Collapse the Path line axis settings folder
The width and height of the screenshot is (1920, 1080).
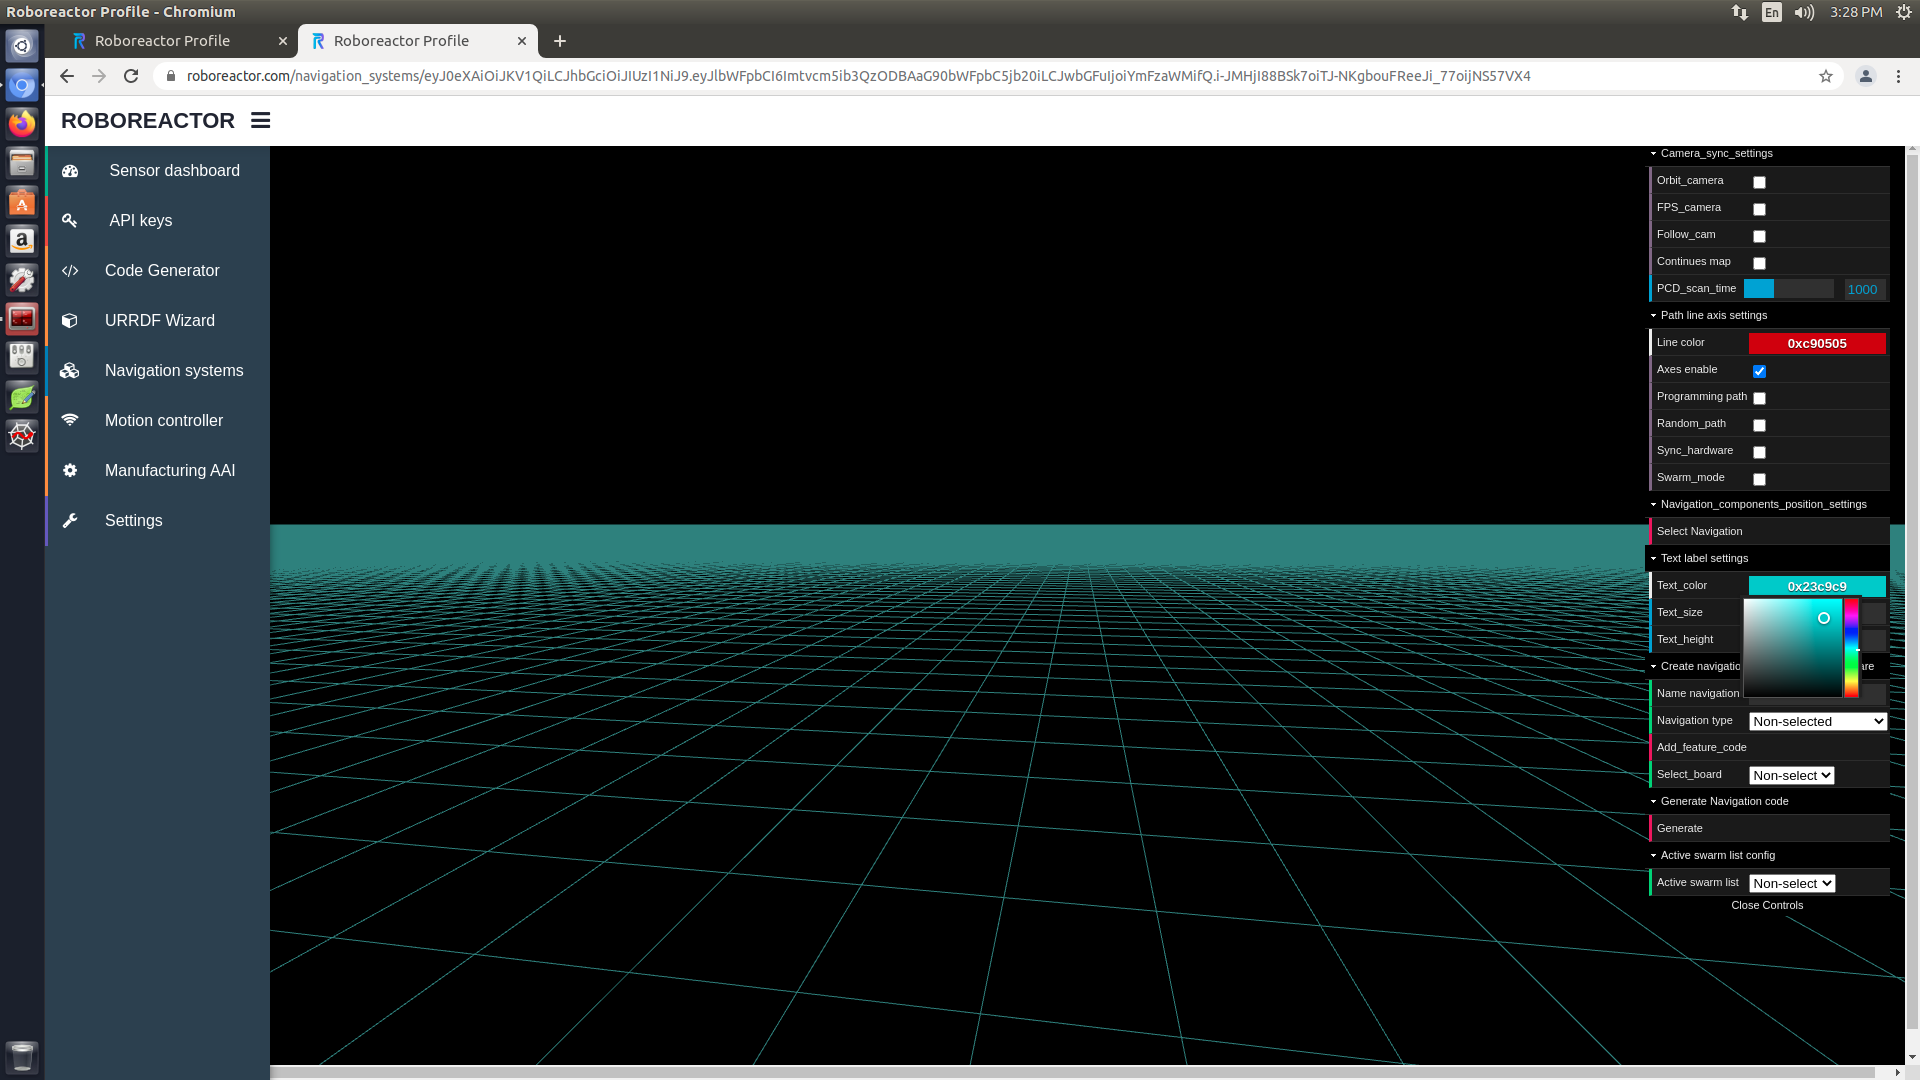[x=1767, y=315]
